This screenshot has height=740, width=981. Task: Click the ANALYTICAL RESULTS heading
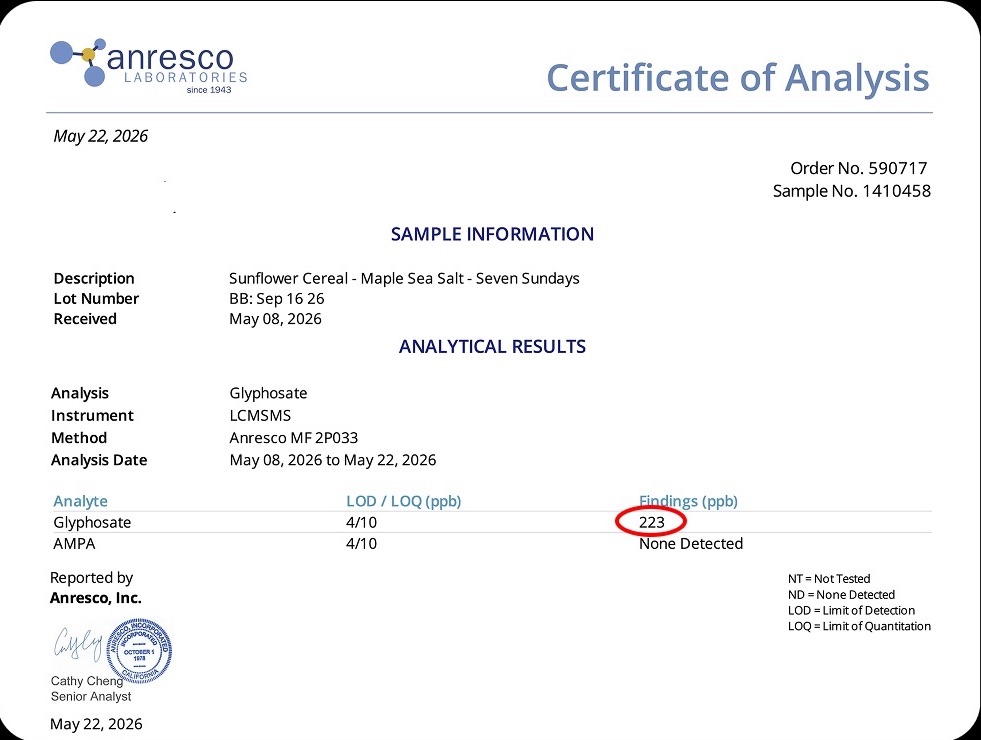point(492,347)
